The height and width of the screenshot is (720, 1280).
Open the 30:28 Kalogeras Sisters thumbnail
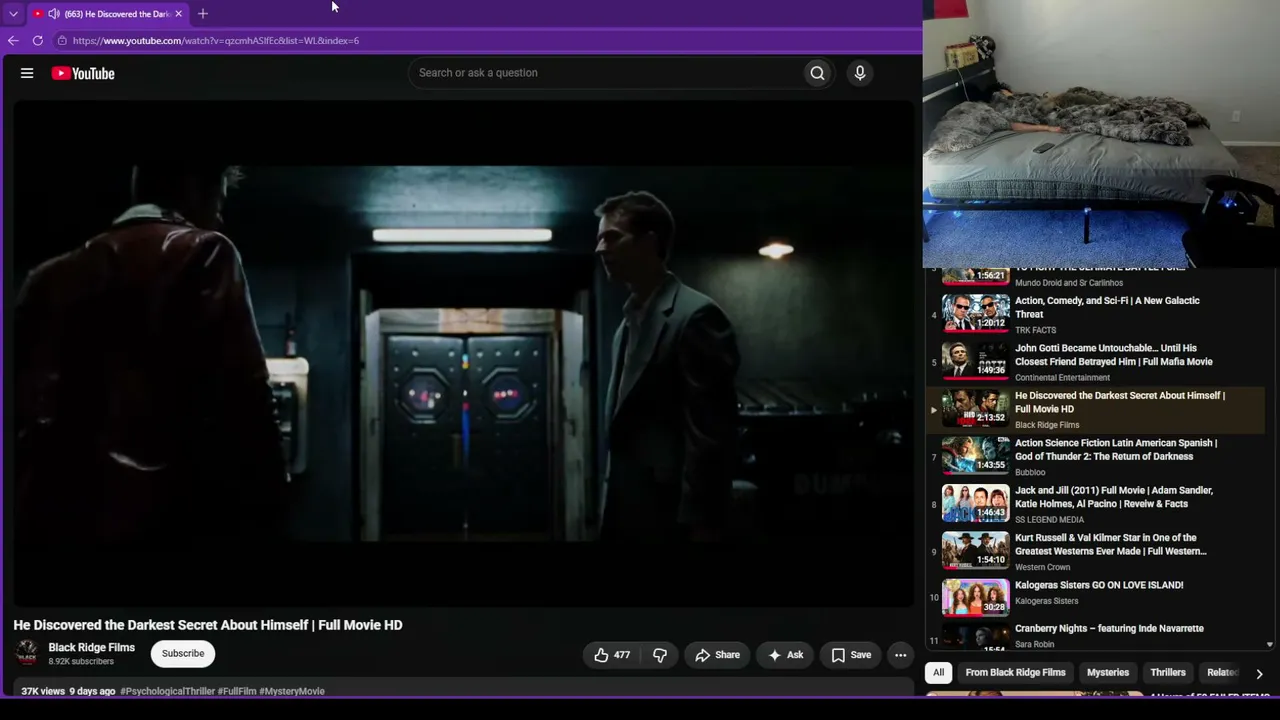(976, 597)
